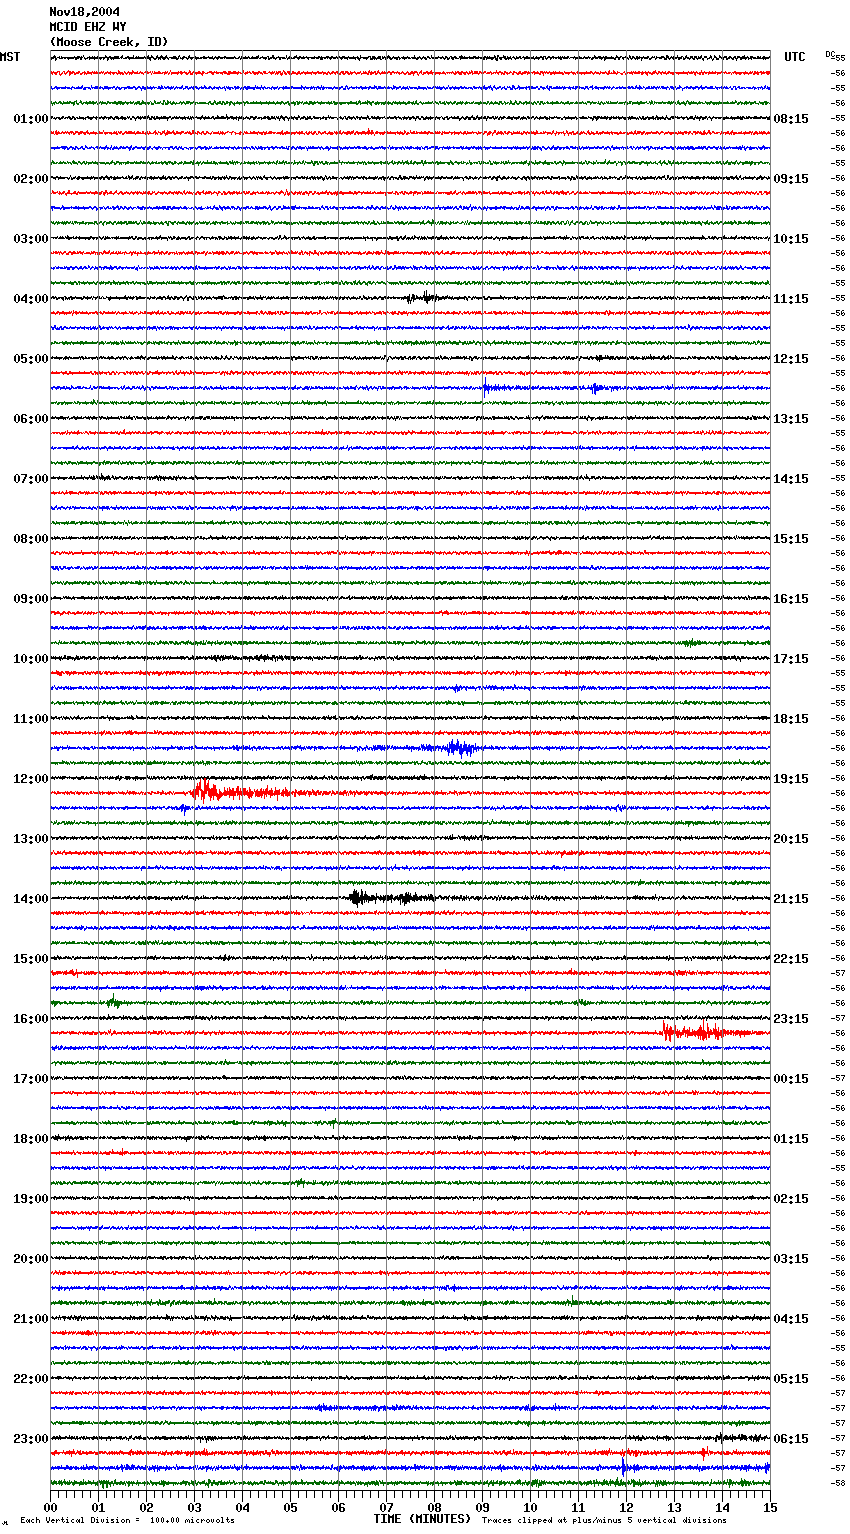Click the "00:15" UTC time label

(791, 1079)
